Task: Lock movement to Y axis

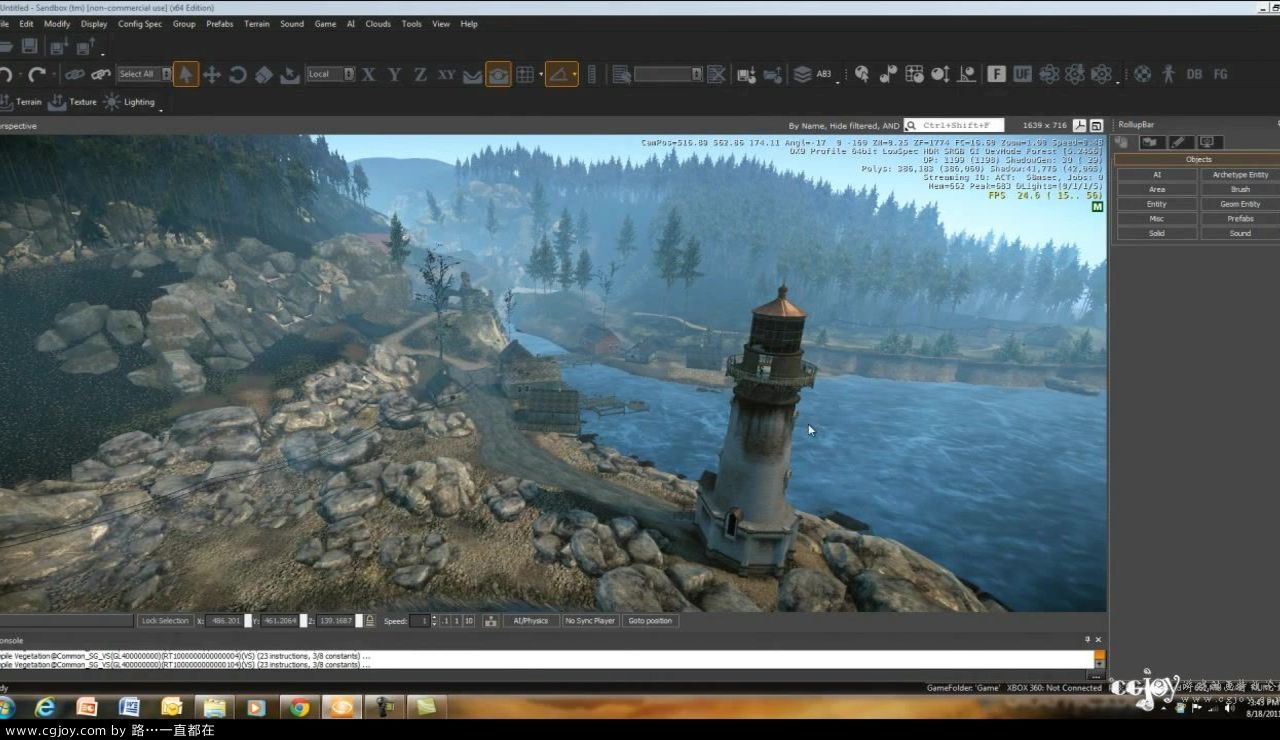Action: pos(395,74)
